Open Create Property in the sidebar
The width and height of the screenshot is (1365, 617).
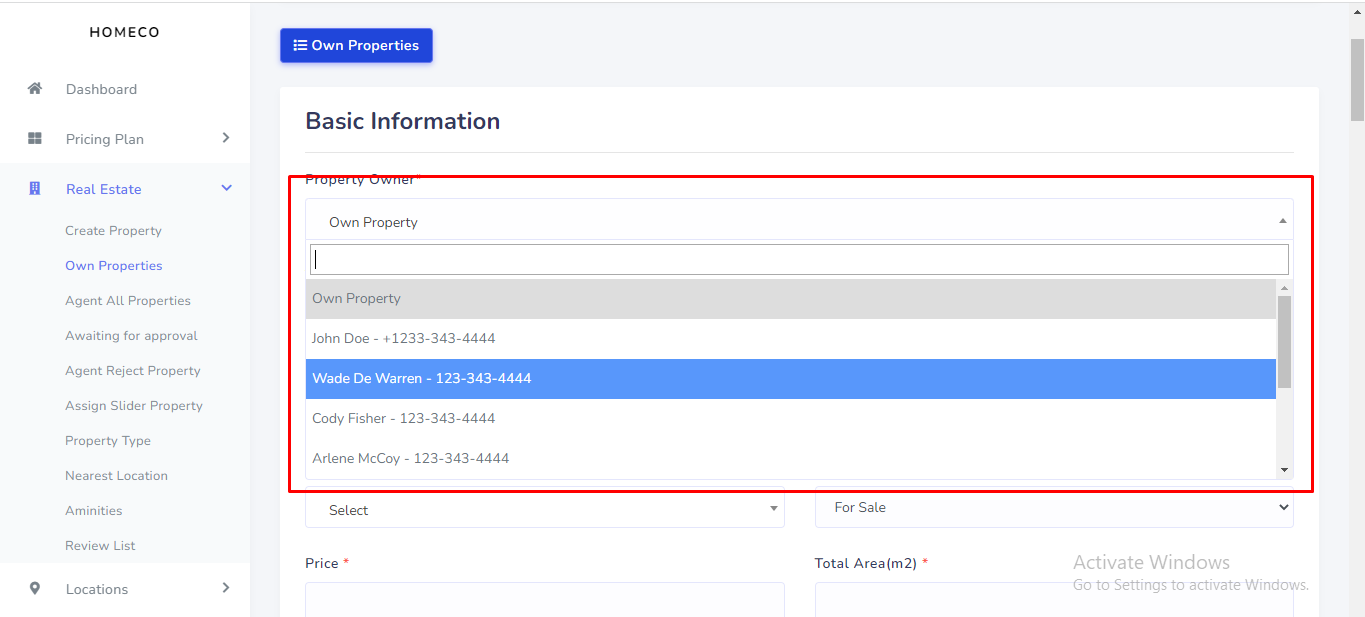coord(113,231)
